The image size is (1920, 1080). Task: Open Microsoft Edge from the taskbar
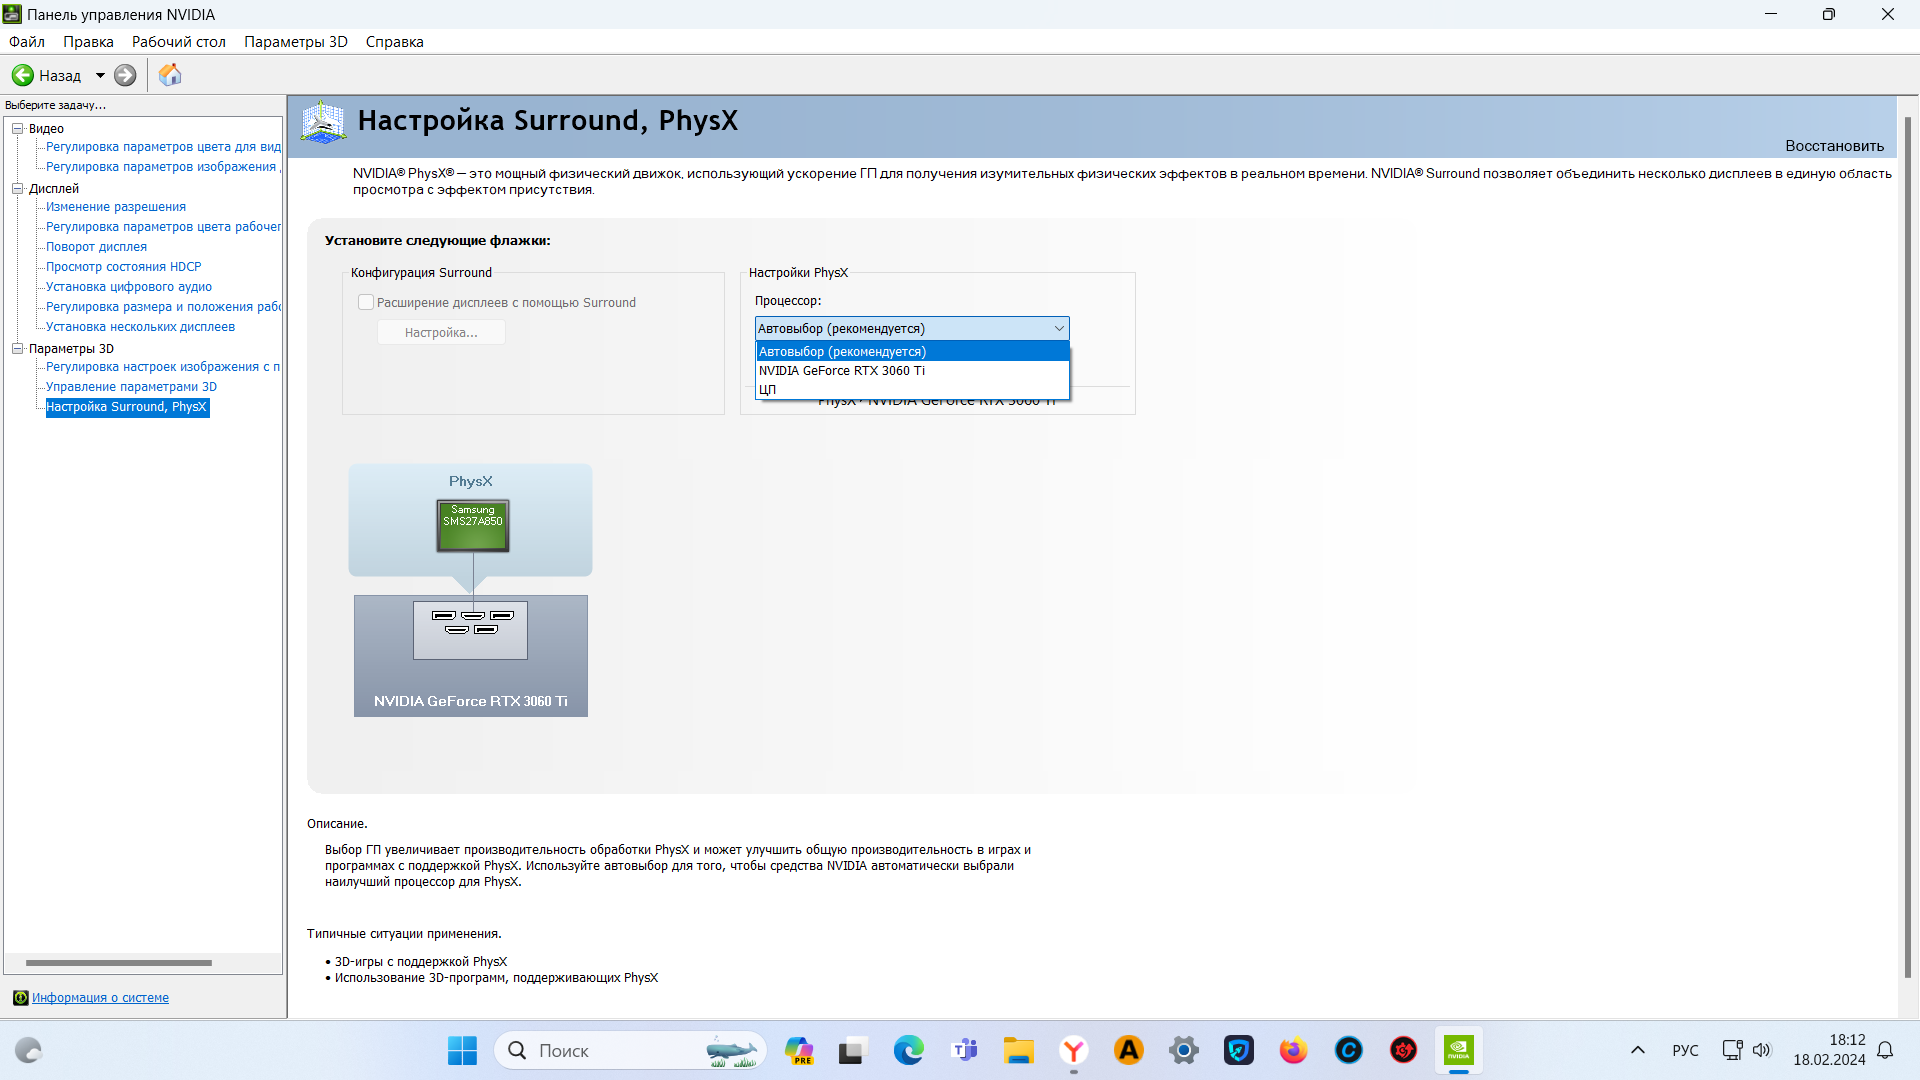click(908, 1050)
